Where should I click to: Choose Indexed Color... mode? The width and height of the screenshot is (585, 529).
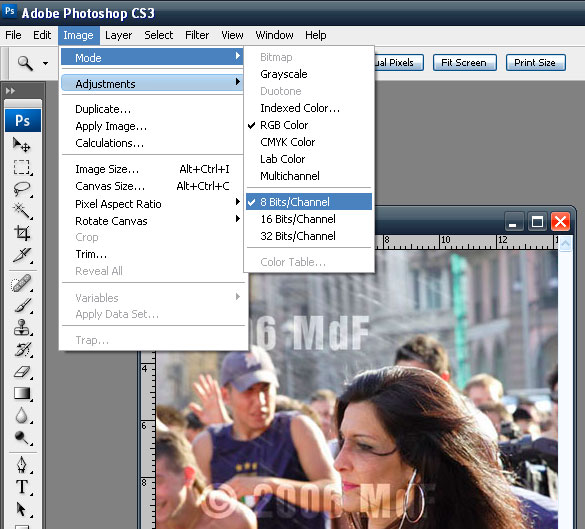pyautogui.click(x=309, y=108)
